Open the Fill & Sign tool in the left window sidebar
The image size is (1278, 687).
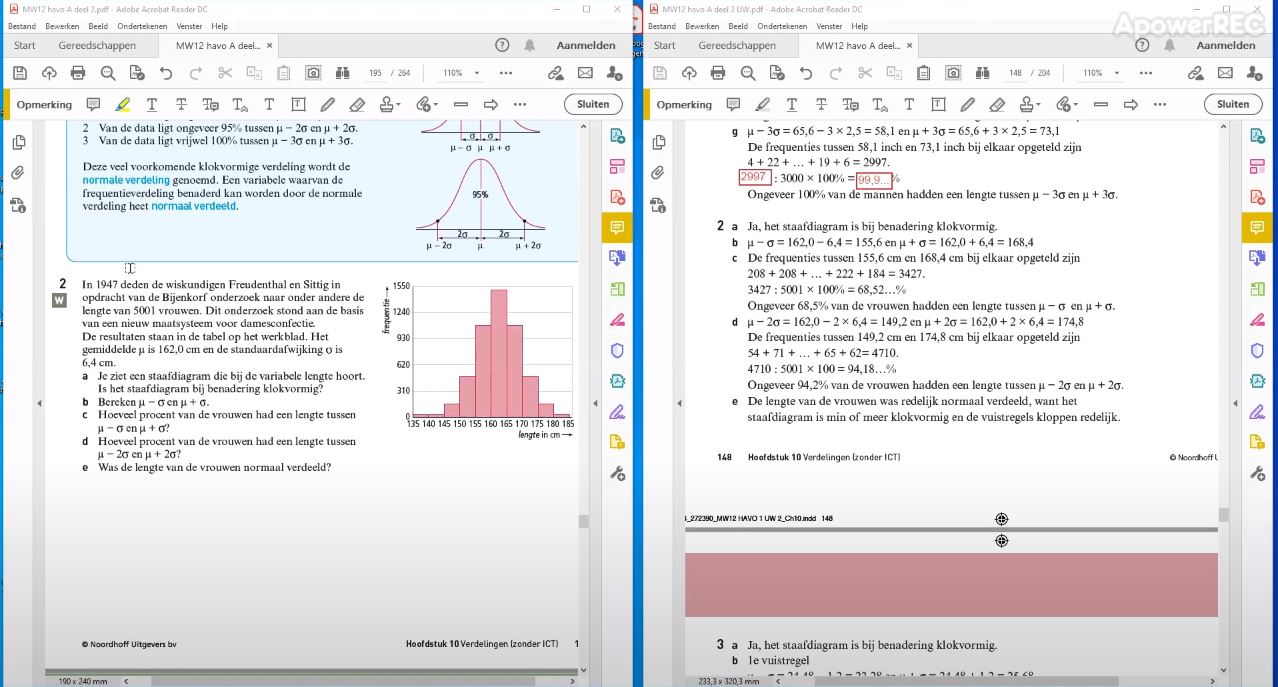[617, 411]
